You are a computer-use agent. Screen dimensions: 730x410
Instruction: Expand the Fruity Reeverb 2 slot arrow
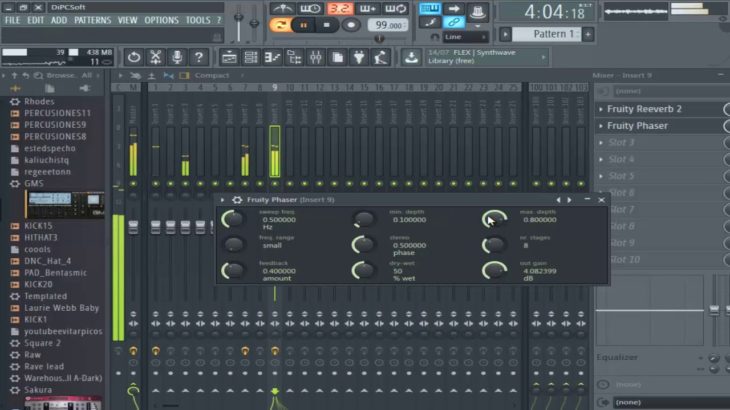coord(601,109)
